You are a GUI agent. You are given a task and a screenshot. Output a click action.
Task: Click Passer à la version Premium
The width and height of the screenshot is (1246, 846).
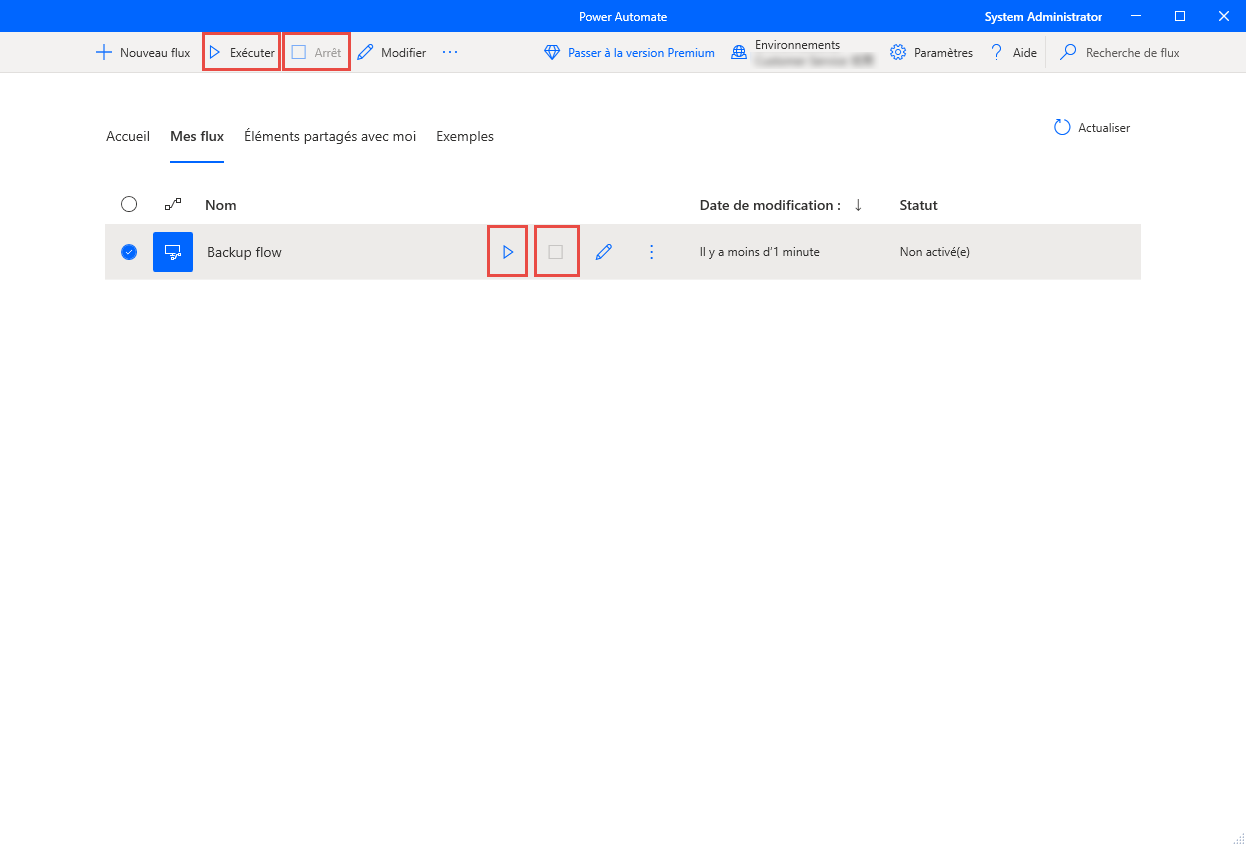[x=629, y=53]
